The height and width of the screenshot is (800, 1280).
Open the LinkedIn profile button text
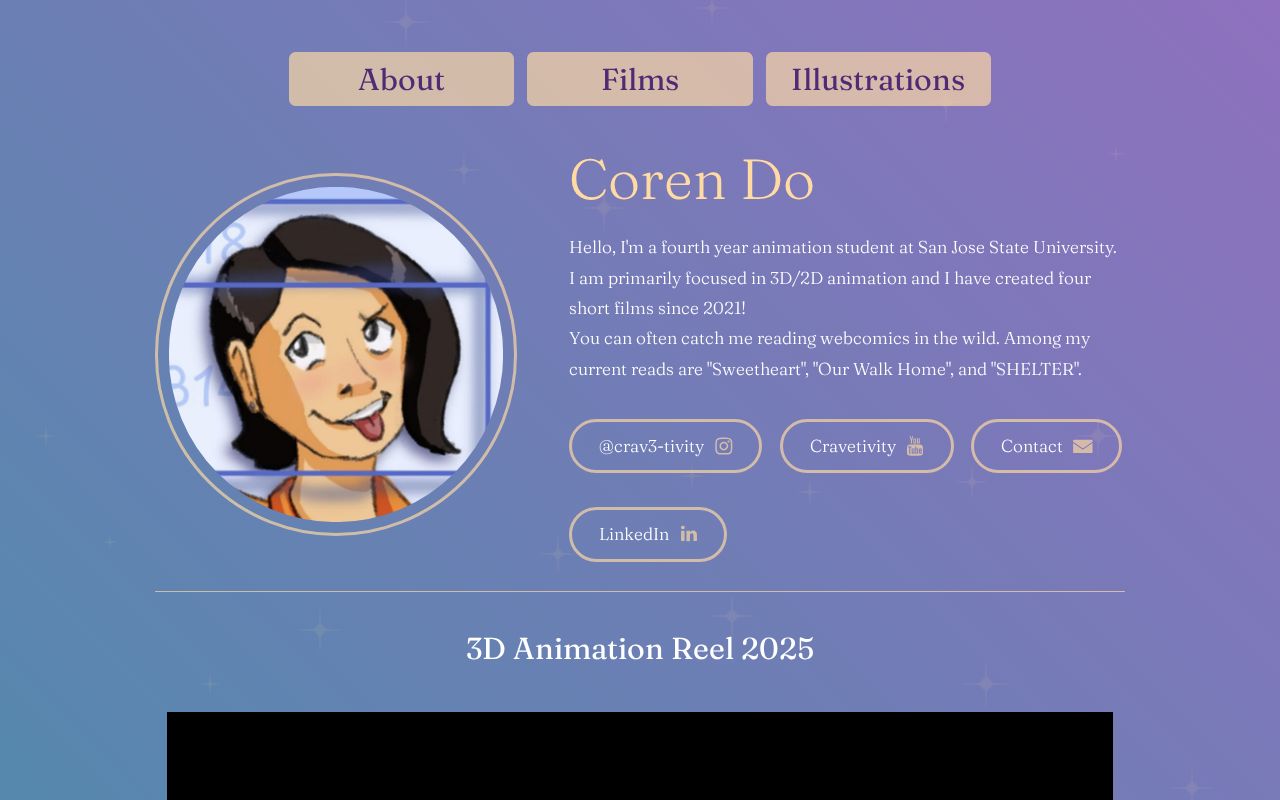click(x=634, y=534)
